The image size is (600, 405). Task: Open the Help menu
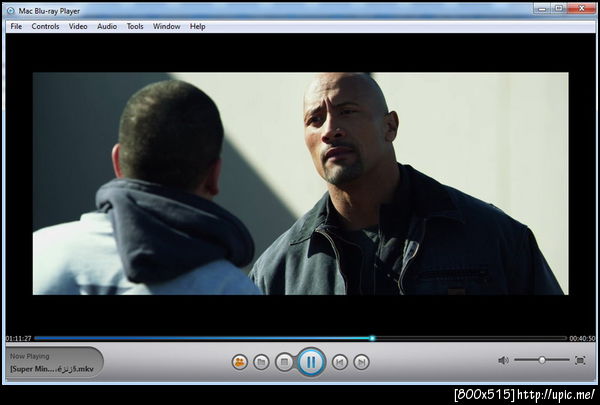coord(197,26)
